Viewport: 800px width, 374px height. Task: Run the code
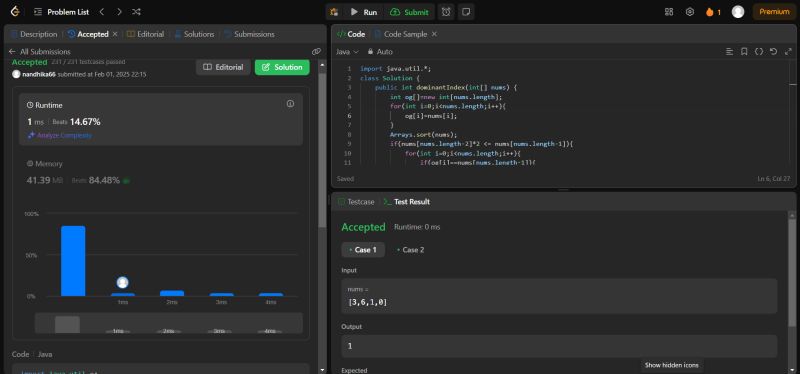(364, 12)
